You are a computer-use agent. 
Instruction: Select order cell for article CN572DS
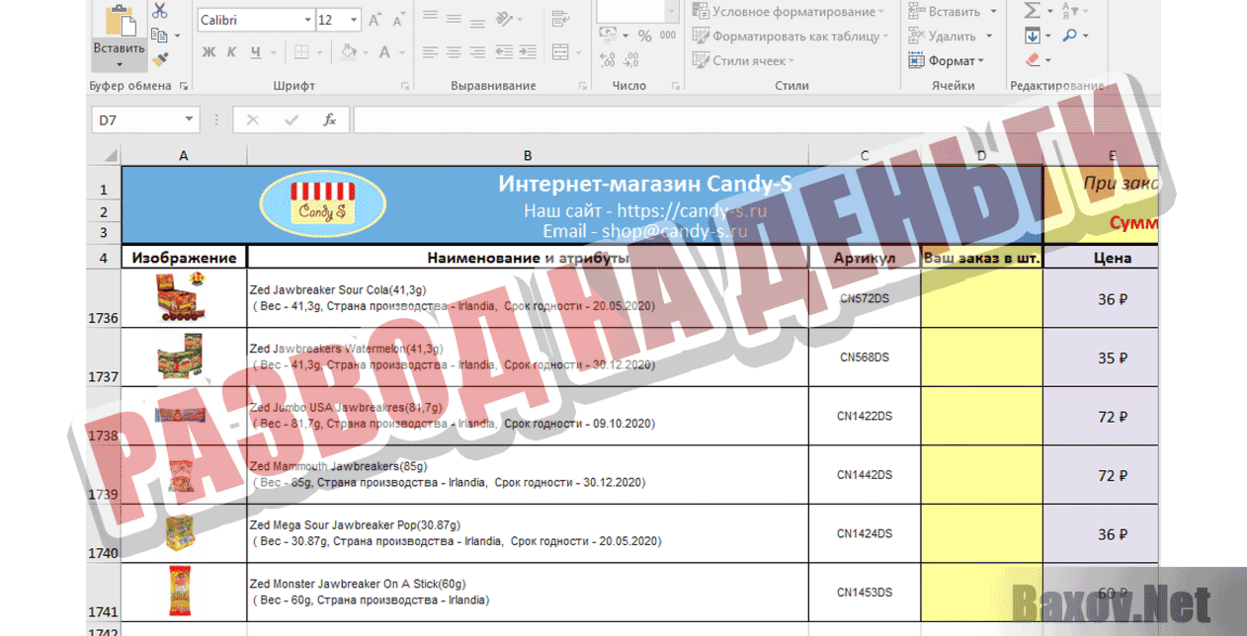click(x=981, y=299)
